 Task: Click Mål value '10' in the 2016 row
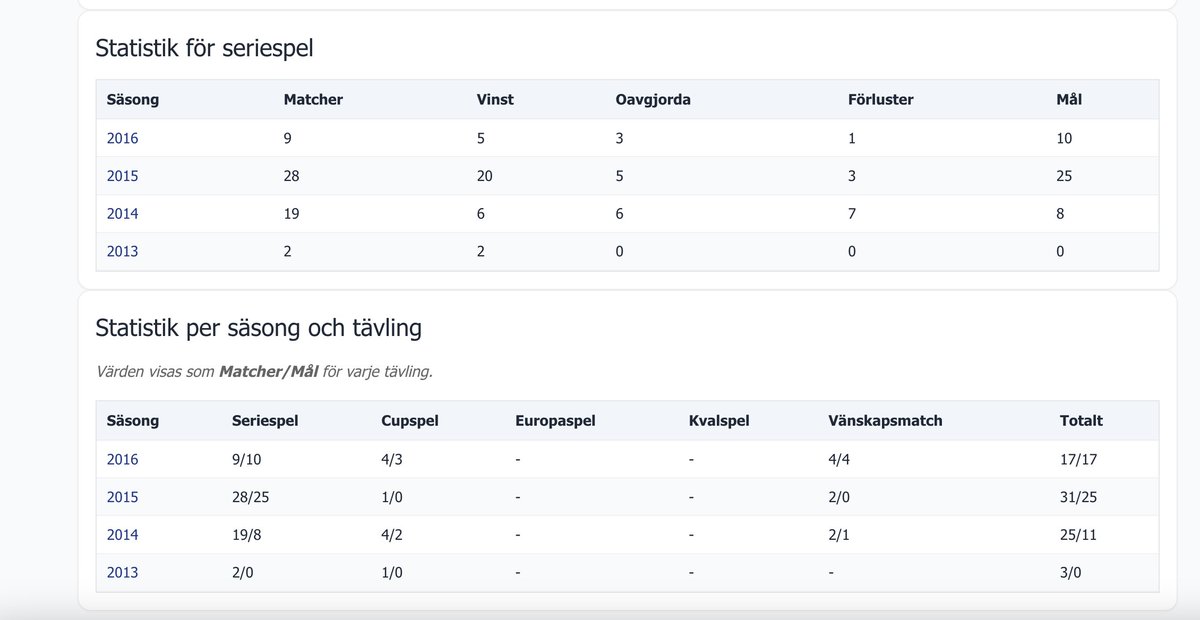1064,138
